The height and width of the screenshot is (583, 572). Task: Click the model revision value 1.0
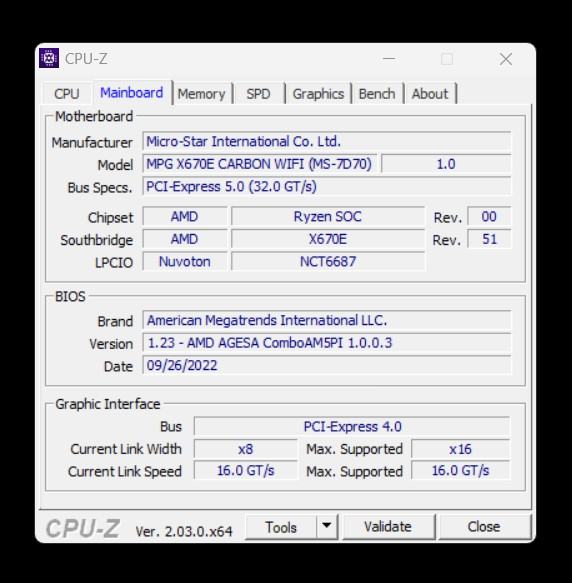point(446,164)
